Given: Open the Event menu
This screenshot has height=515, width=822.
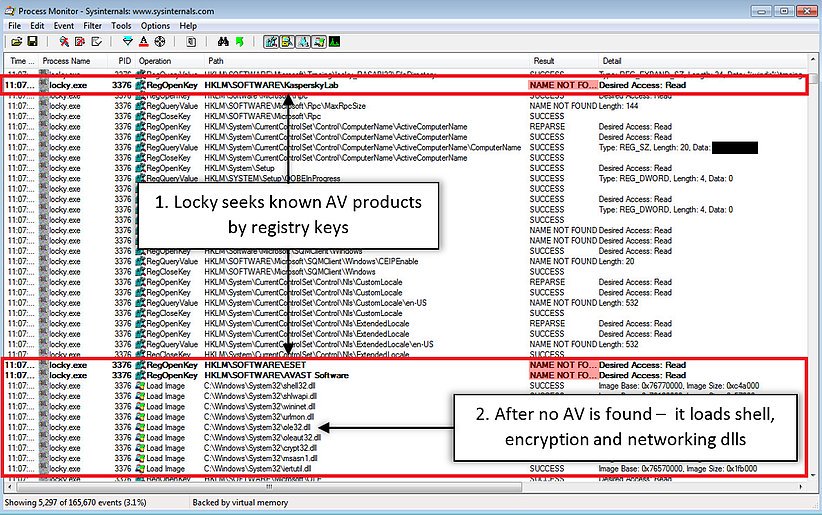Looking at the screenshot, I should coord(63,26).
